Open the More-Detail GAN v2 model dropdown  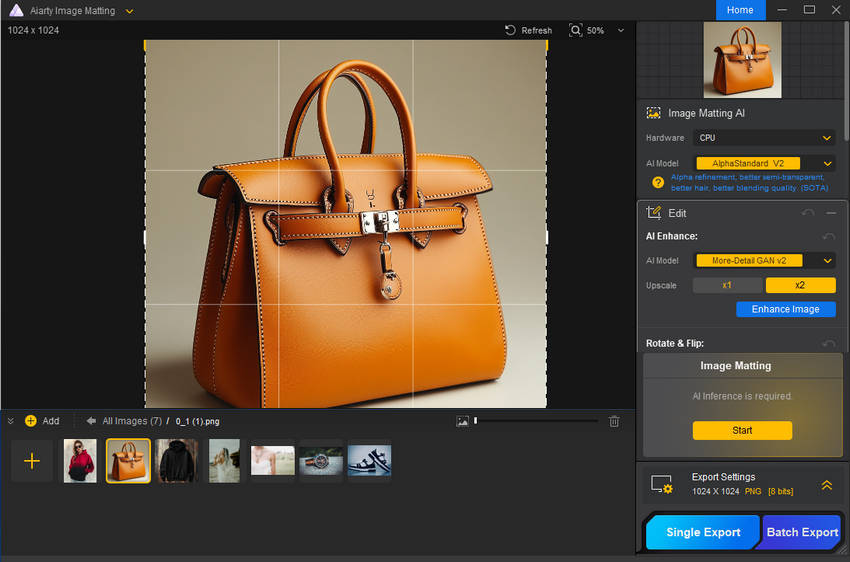point(764,261)
